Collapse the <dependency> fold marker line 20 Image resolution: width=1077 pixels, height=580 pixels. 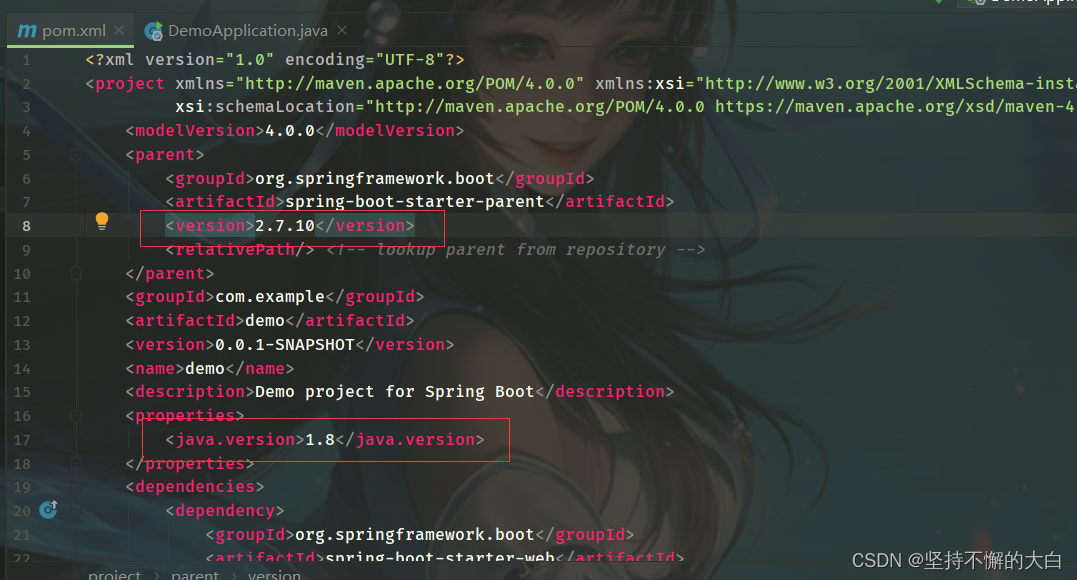pos(76,511)
